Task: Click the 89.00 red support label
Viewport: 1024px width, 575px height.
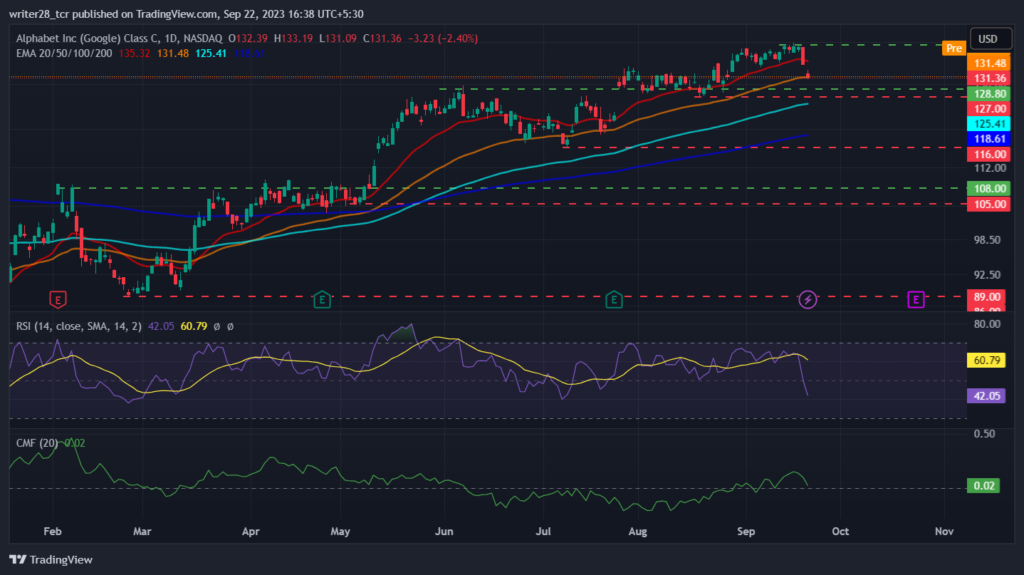Action: [989, 297]
